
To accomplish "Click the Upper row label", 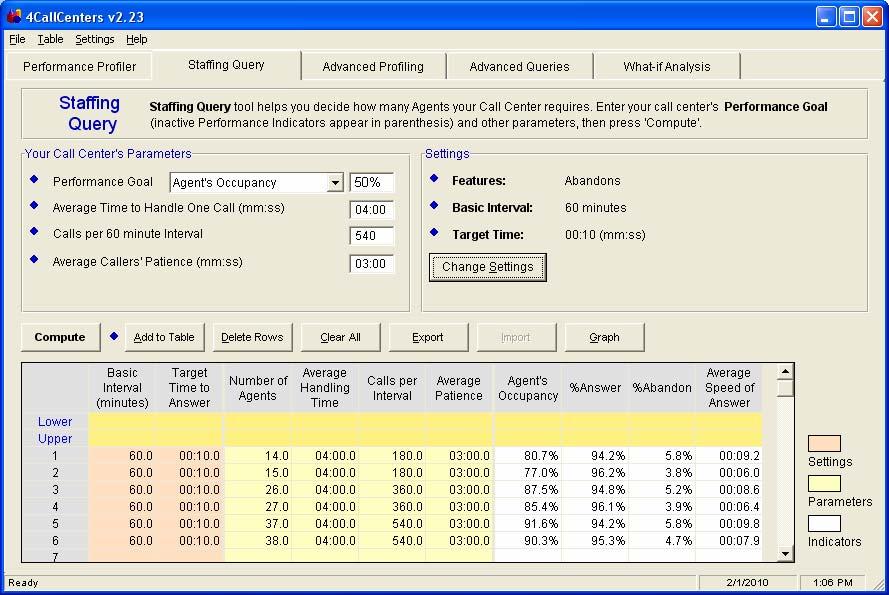I will (55, 439).
